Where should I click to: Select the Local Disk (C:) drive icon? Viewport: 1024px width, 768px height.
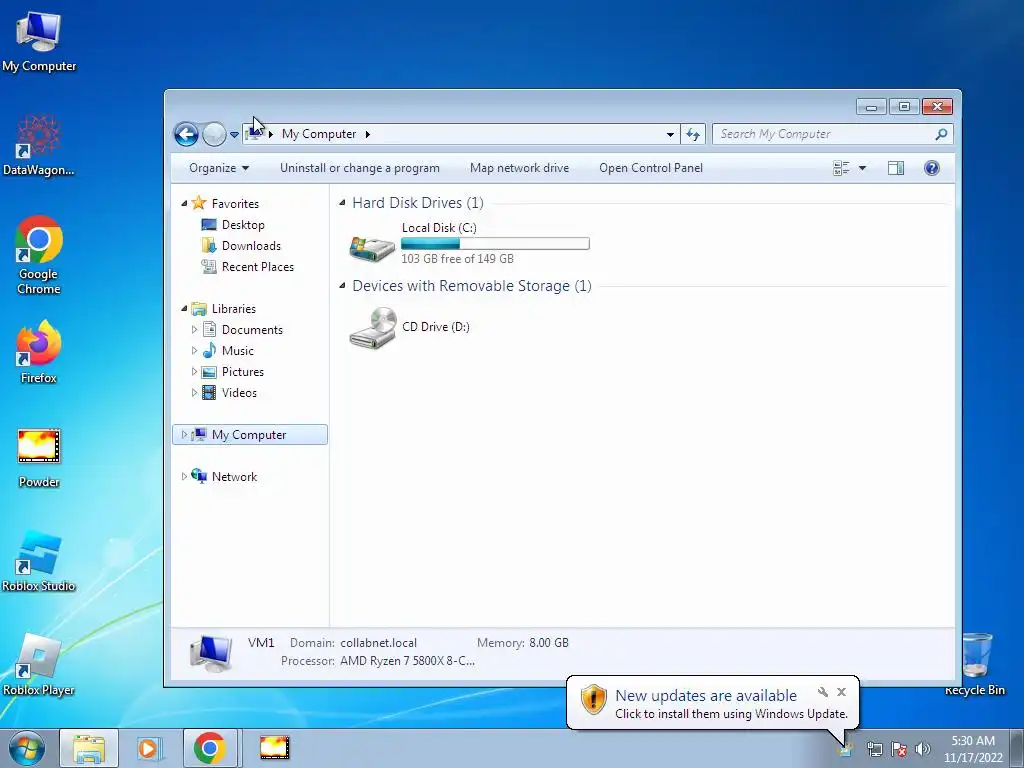tap(372, 248)
